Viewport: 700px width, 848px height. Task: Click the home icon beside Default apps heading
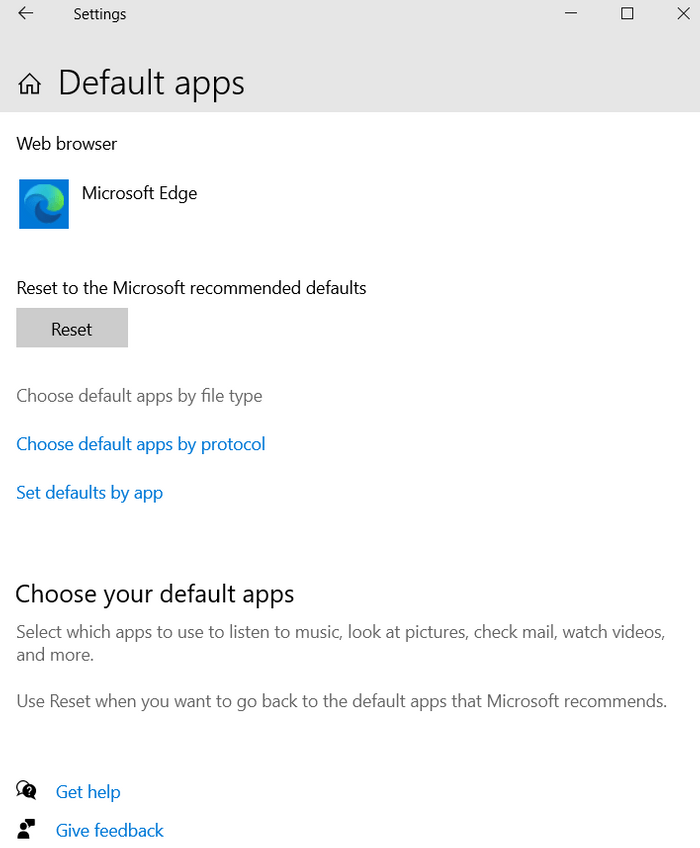click(x=29, y=84)
